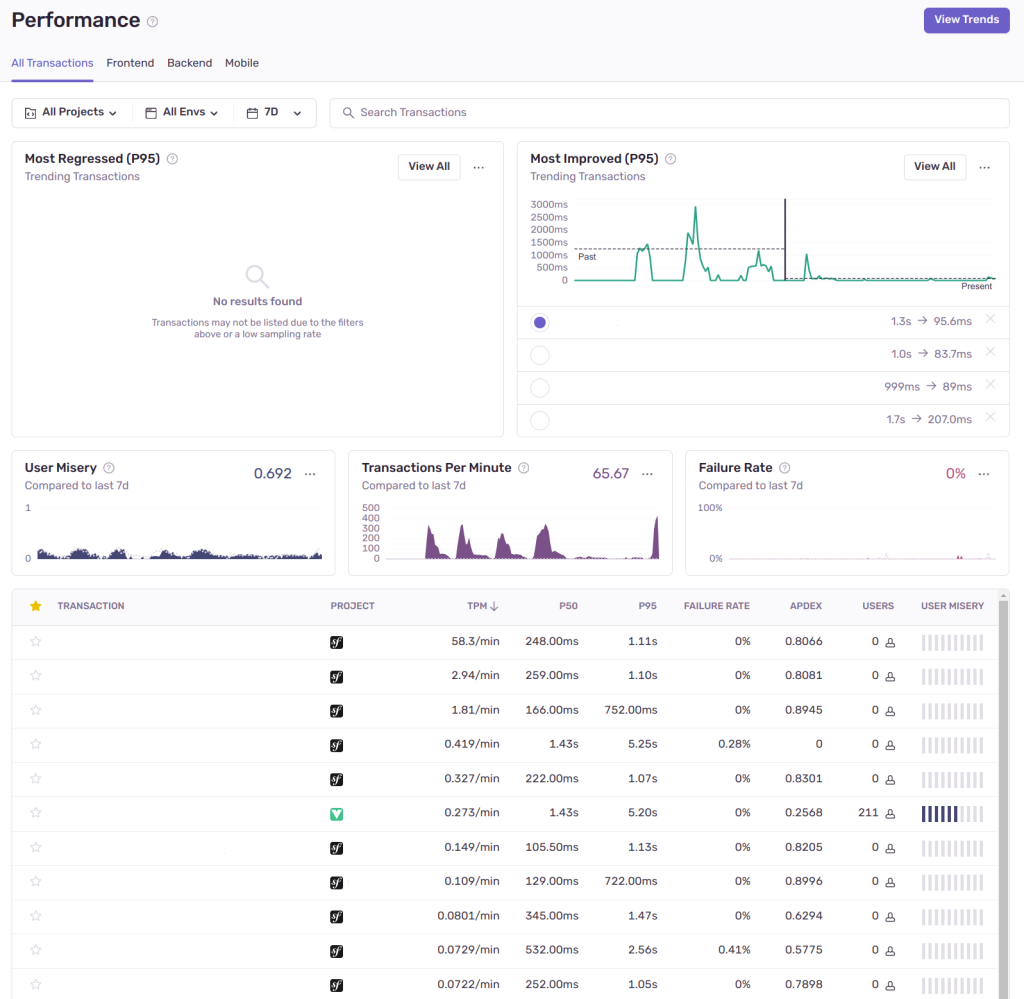Open the All Envs environment dropdown
Screen dimensions: 1024x999
(x=182, y=113)
